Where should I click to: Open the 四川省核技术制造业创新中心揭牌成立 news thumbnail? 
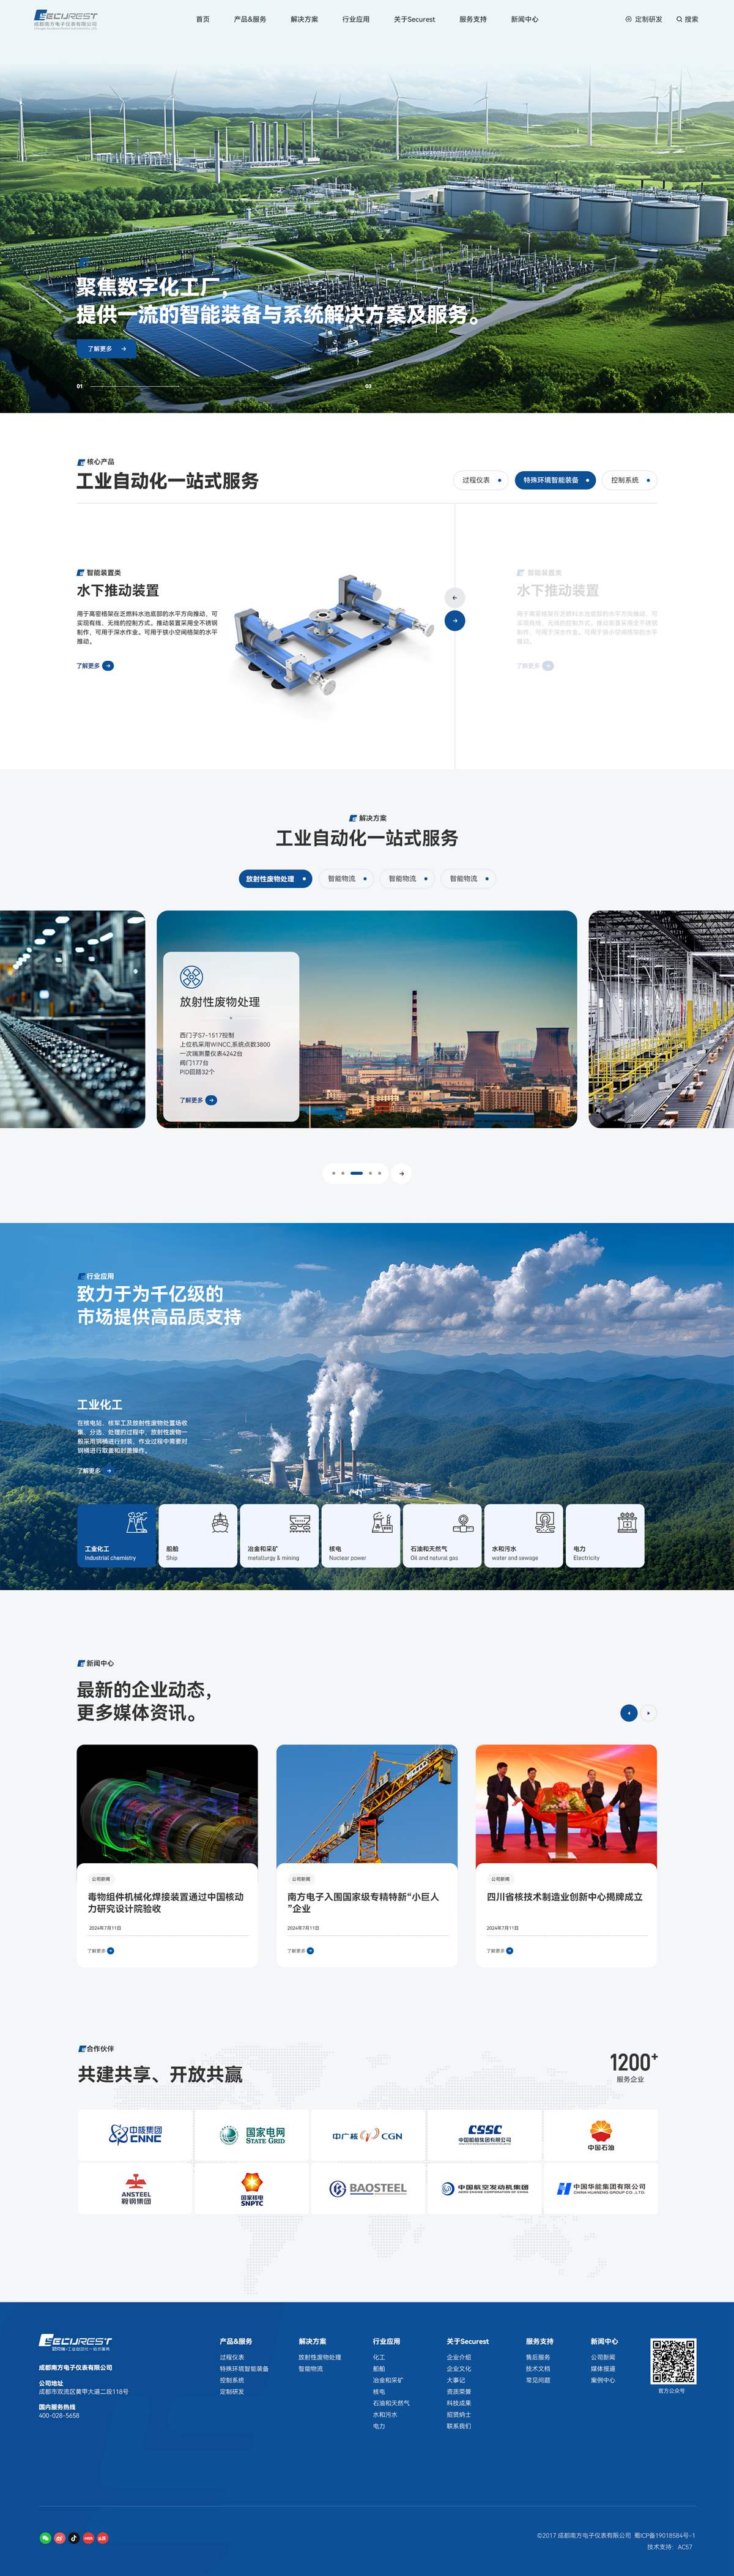(x=566, y=1804)
